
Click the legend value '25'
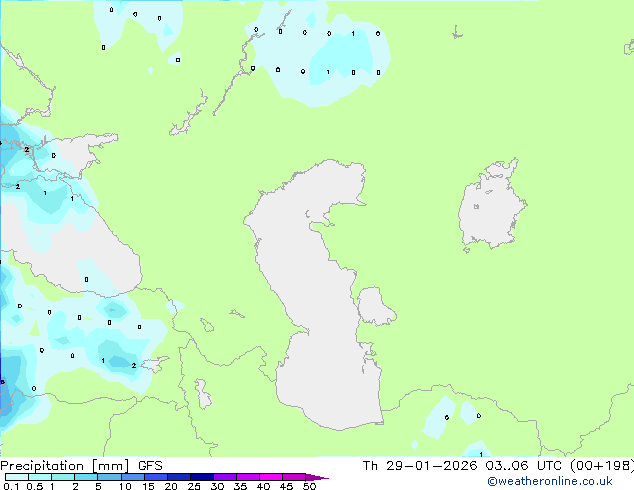coord(194,486)
